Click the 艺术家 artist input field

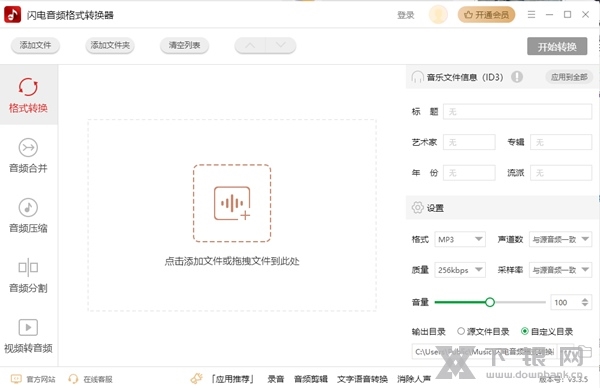pyautogui.click(x=469, y=142)
